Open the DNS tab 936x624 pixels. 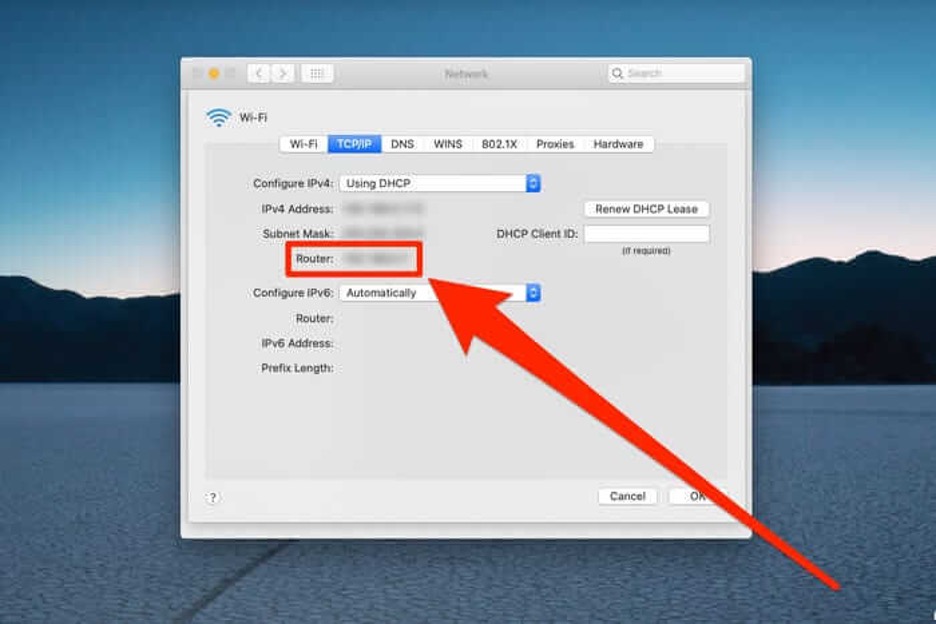pos(402,144)
